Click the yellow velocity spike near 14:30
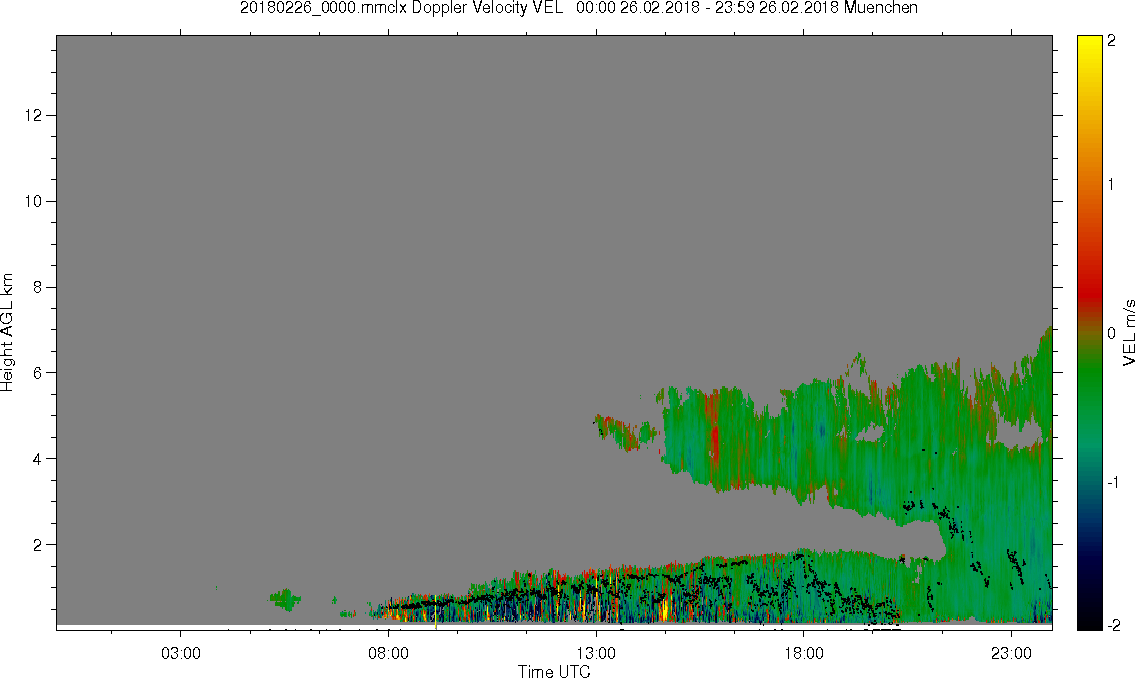 click(x=664, y=608)
